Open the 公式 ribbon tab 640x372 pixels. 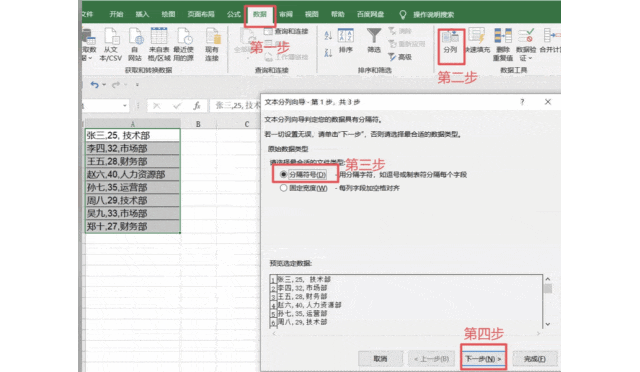coord(233,14)
